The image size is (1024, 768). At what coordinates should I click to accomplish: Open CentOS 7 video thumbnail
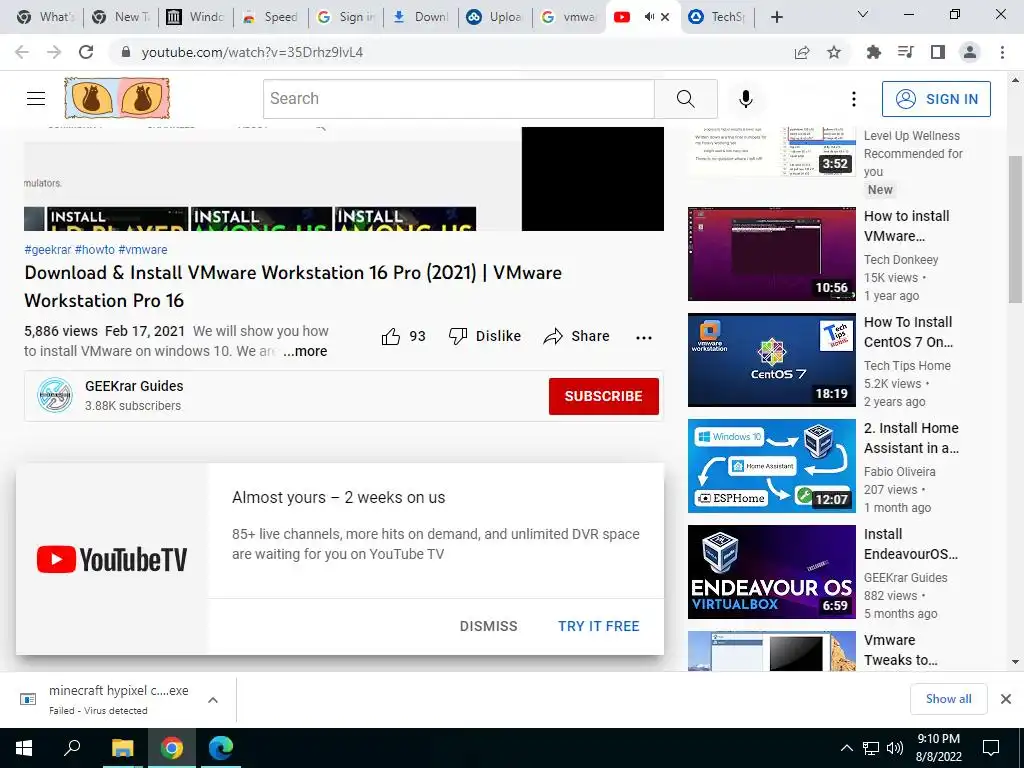771,360
